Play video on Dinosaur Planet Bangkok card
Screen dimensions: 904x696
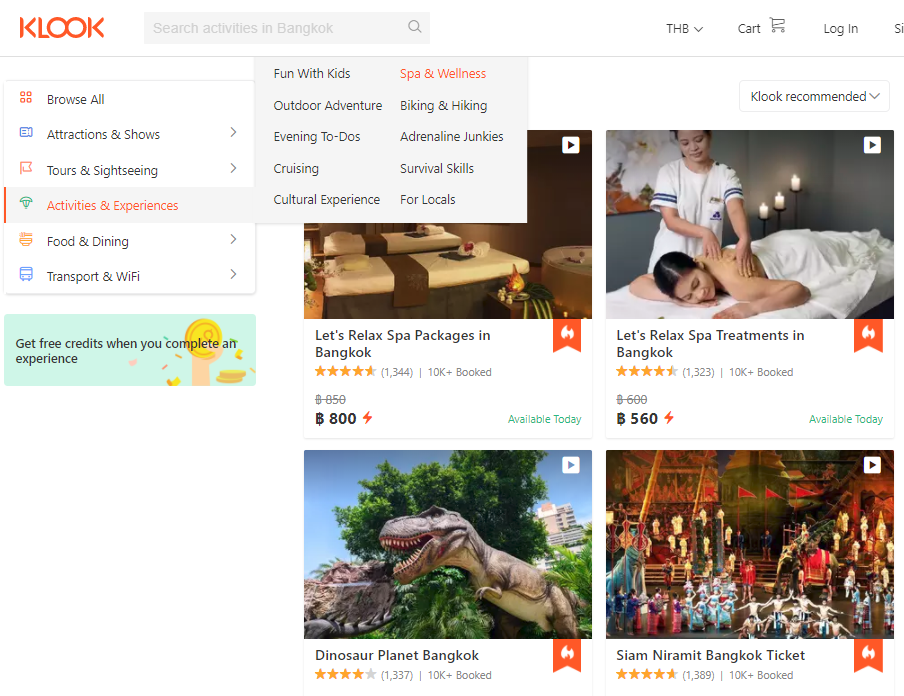pos(571,465)
